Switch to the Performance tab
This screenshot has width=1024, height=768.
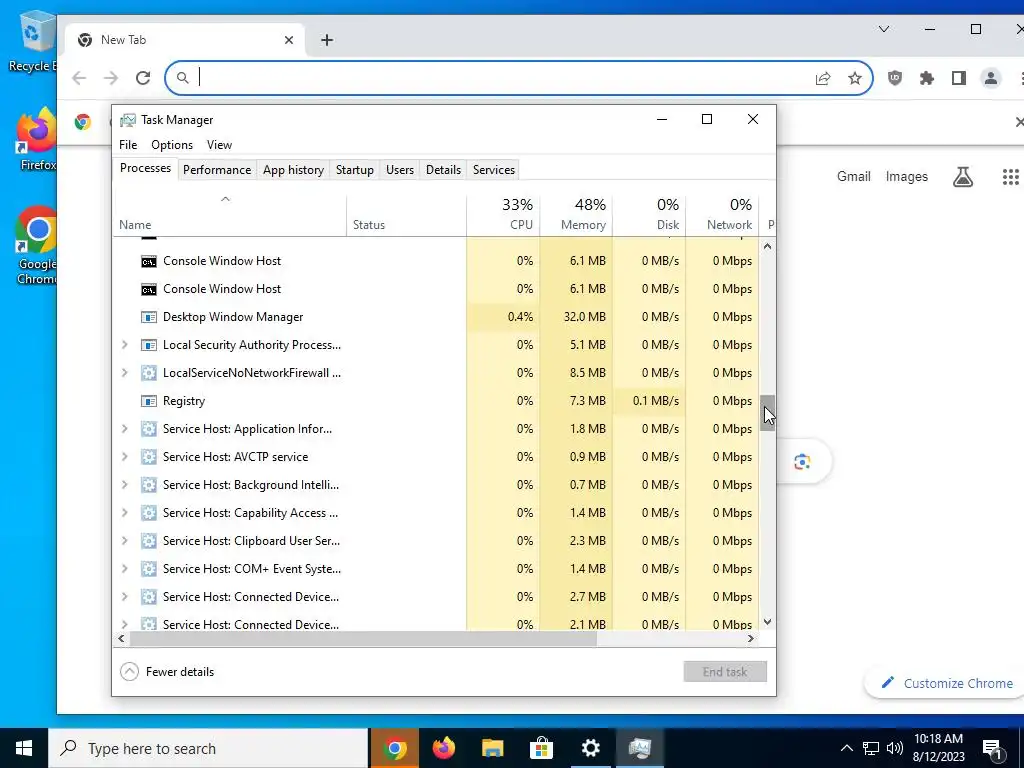click(217, 170)
